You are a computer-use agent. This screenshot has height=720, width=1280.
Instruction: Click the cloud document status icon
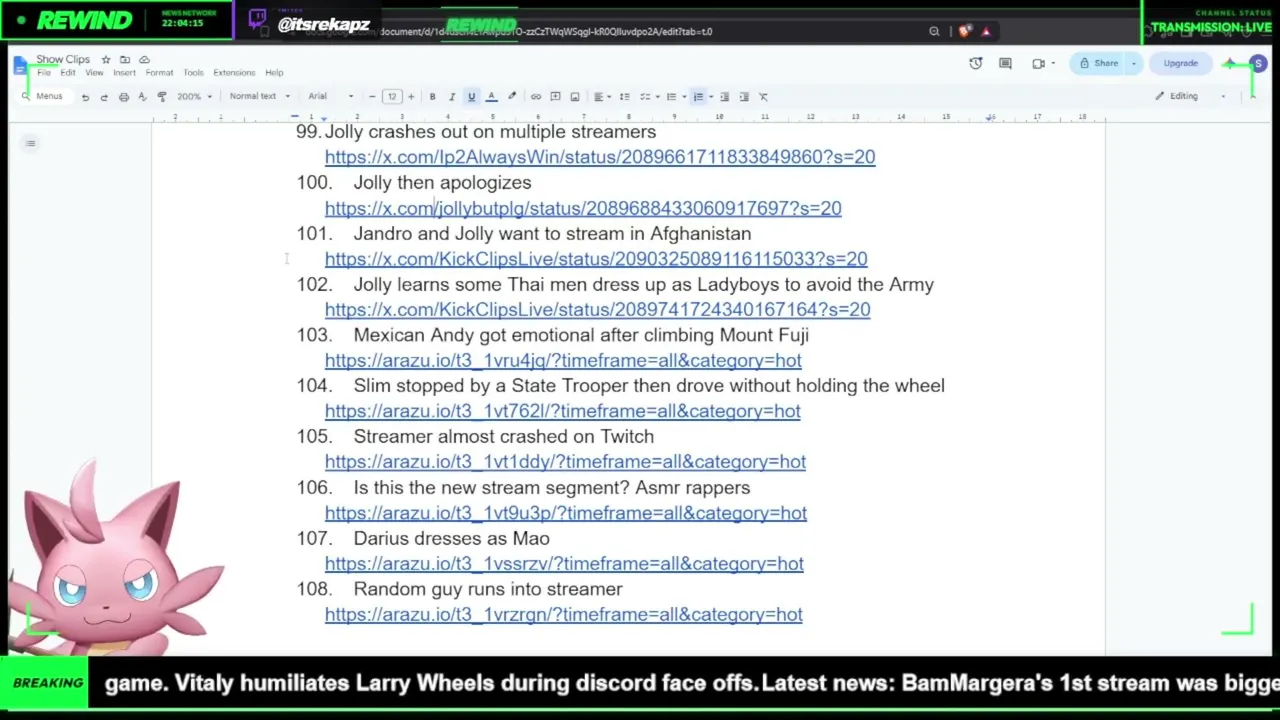[144, 60]
